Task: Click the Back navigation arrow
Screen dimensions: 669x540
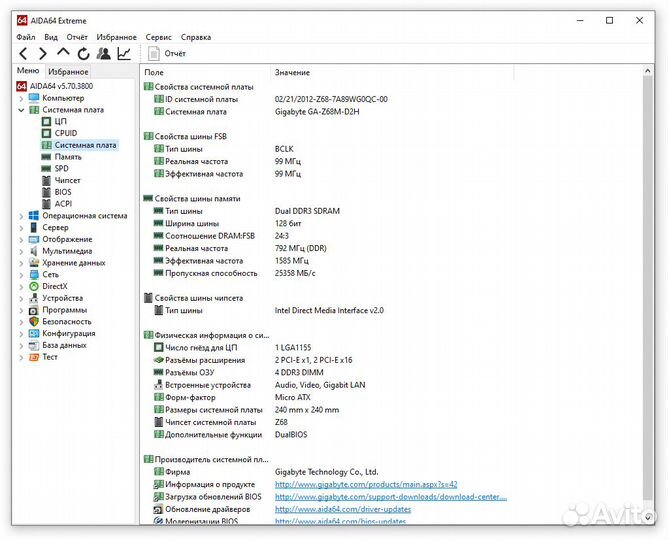Action: [x=24, y=53]
